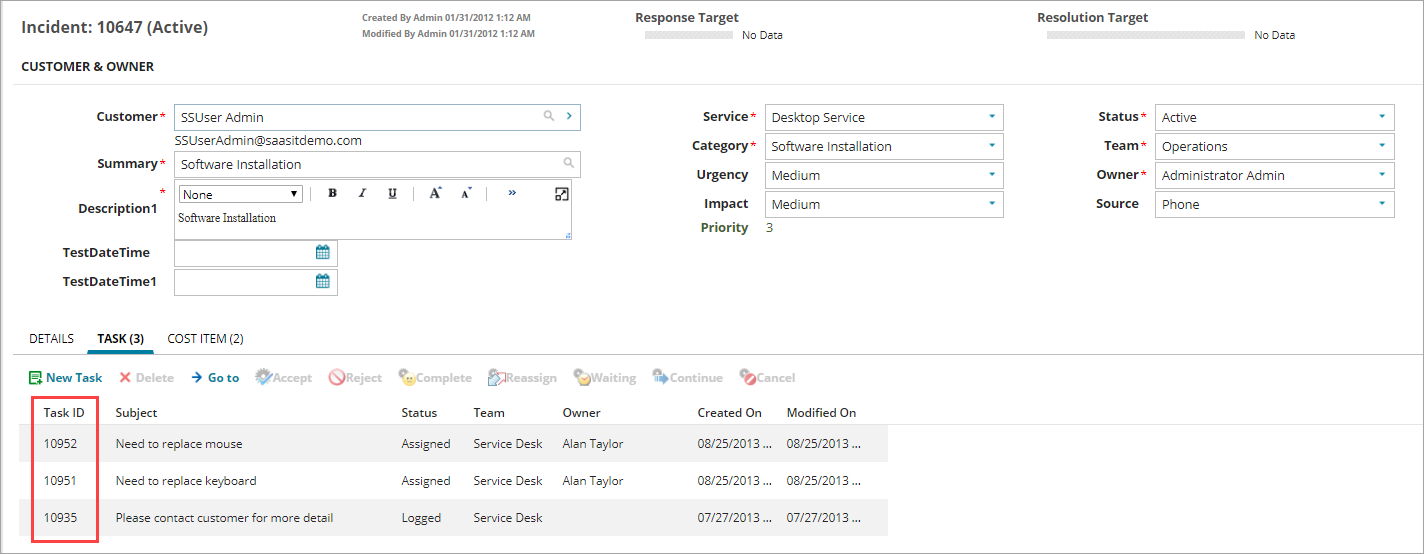Show more editor tools via double chevron
This screenshot has width=1424, height=554.
pos(512,193)
